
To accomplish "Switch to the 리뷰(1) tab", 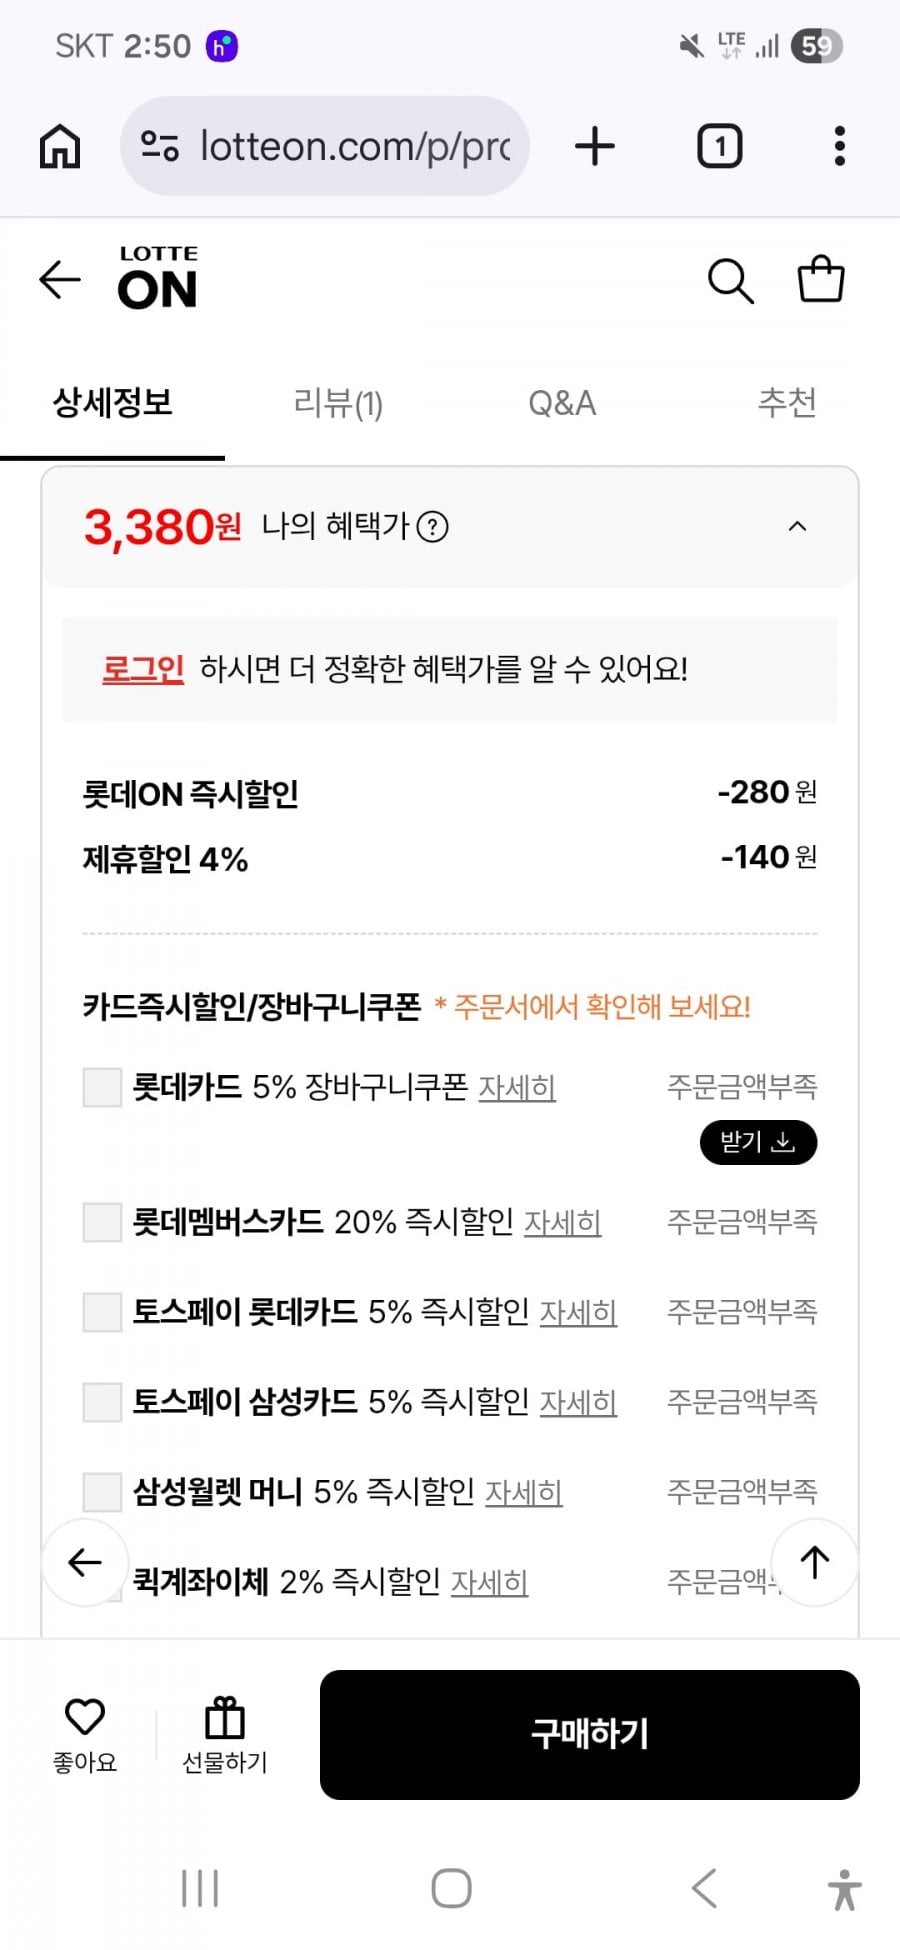I will (338, 403).
